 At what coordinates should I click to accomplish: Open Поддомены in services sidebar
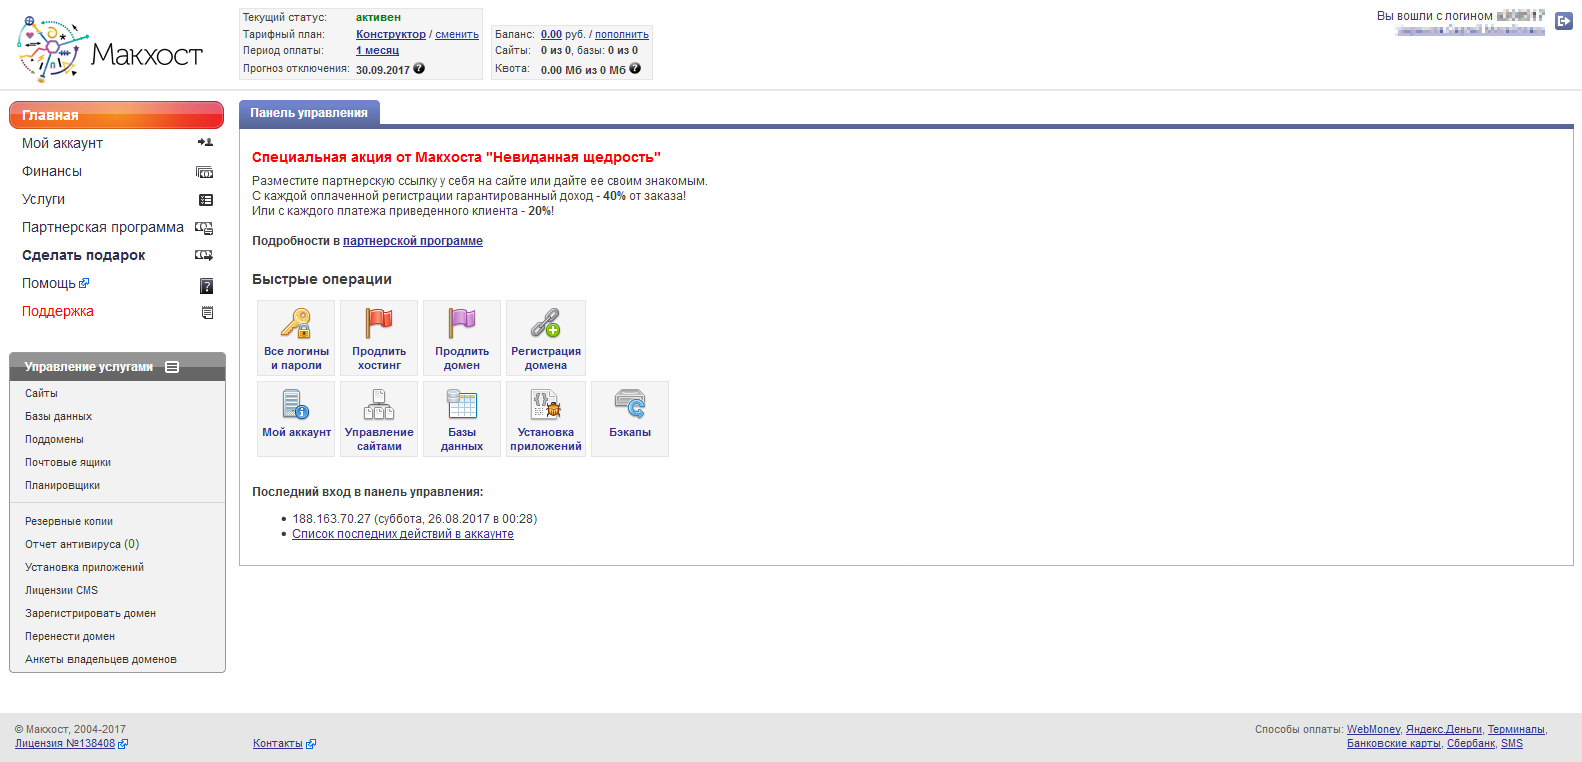(54, 439)
